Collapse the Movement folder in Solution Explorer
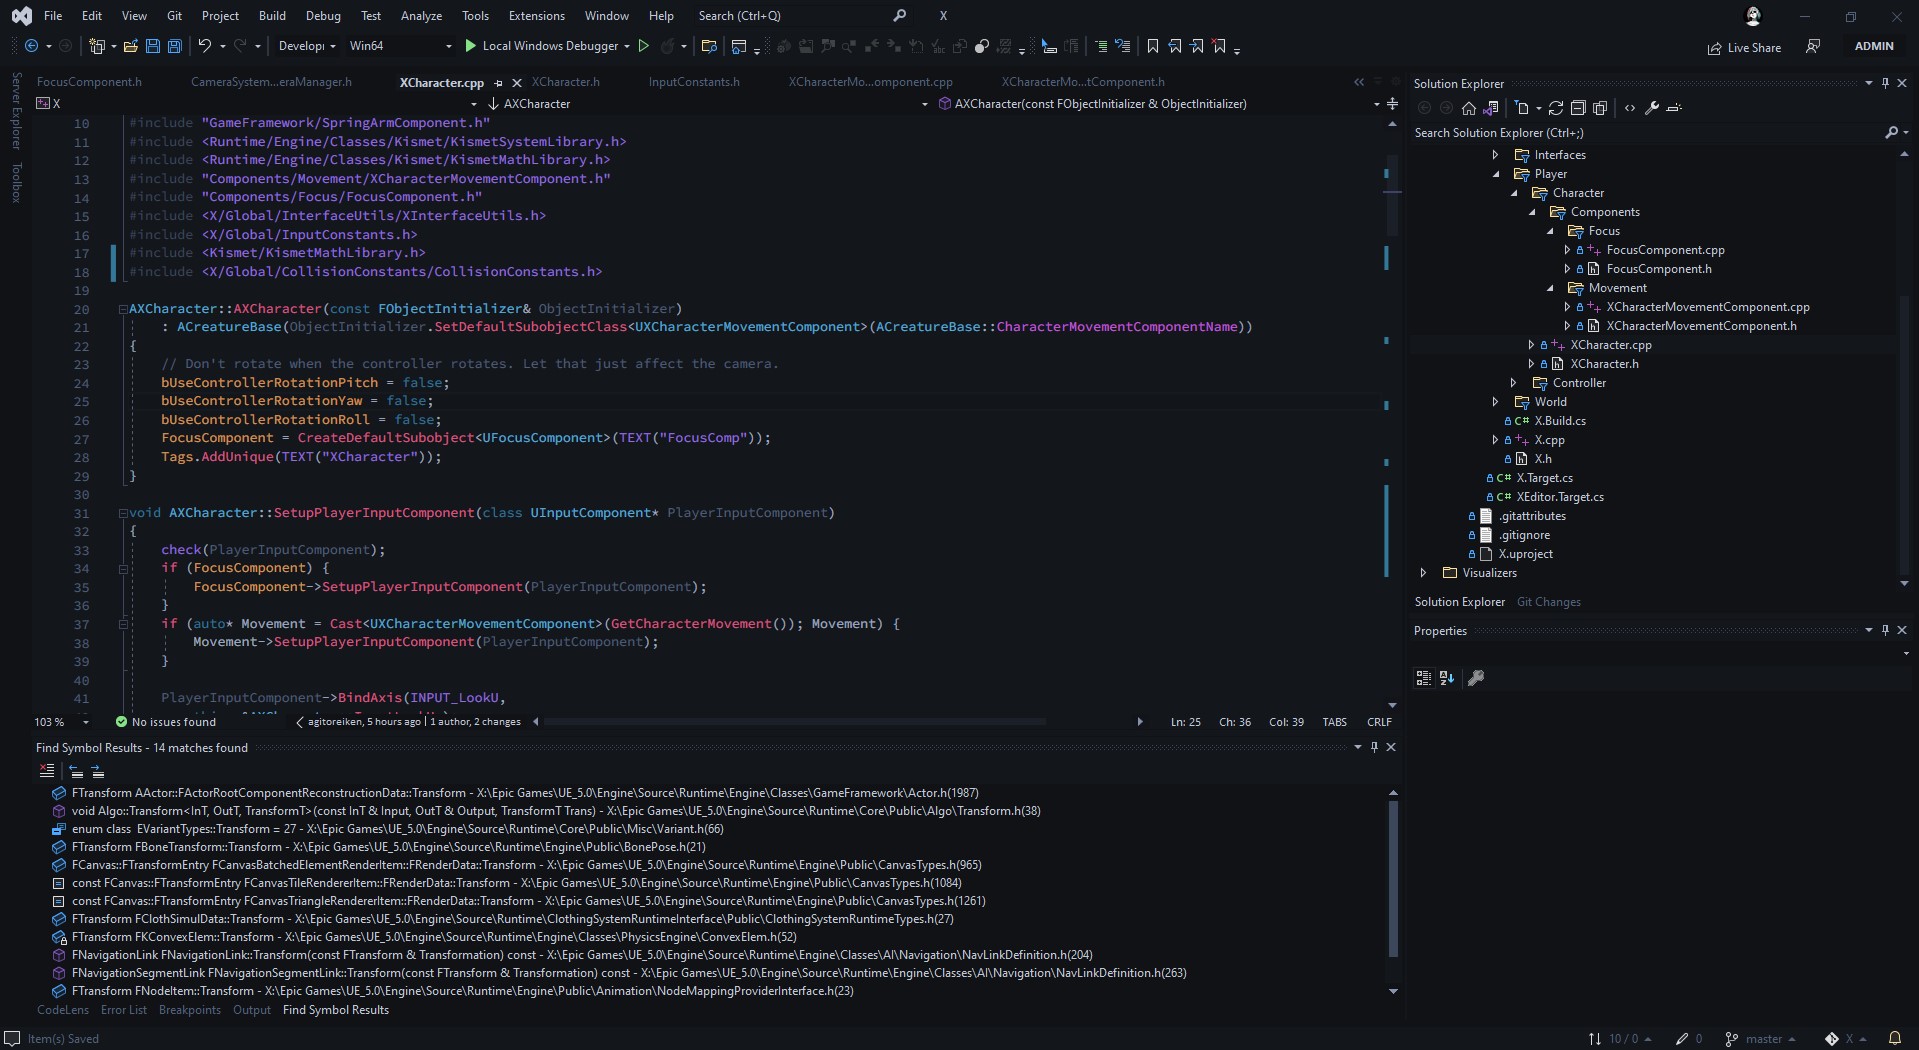This screenshot has height=1050, width=1919. (x=1550, y=288)
